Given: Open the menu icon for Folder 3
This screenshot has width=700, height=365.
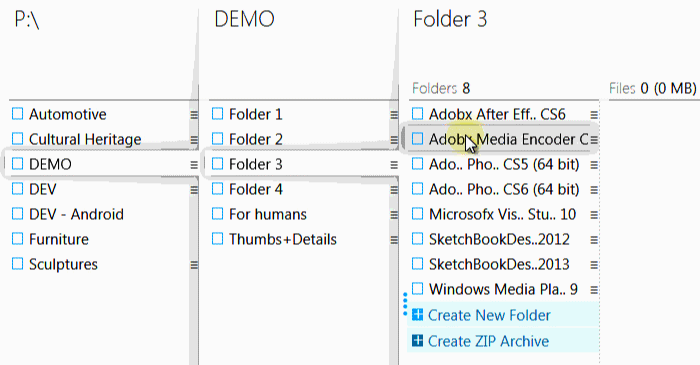Looking at the screenshot, I should click(394, 165).
